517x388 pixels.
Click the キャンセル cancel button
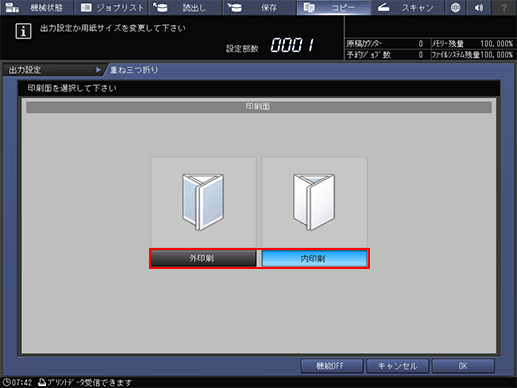click(x=397, y=366)
